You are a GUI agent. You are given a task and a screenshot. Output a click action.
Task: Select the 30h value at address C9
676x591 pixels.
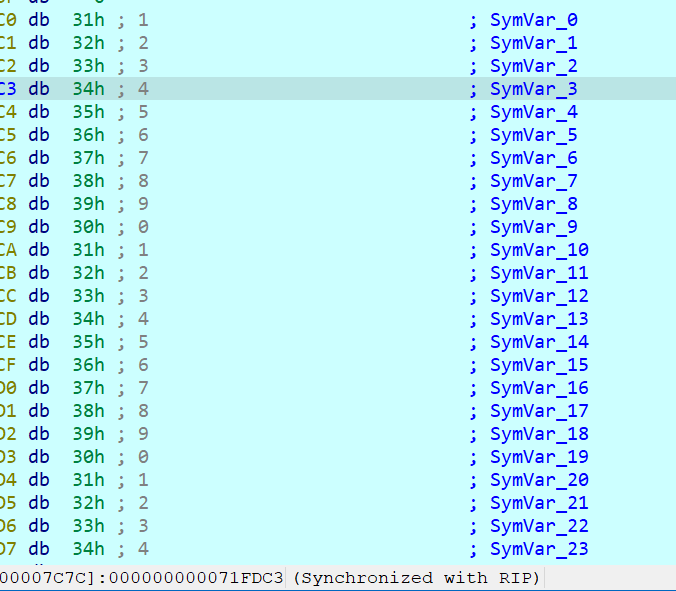(x=88, y=227)
